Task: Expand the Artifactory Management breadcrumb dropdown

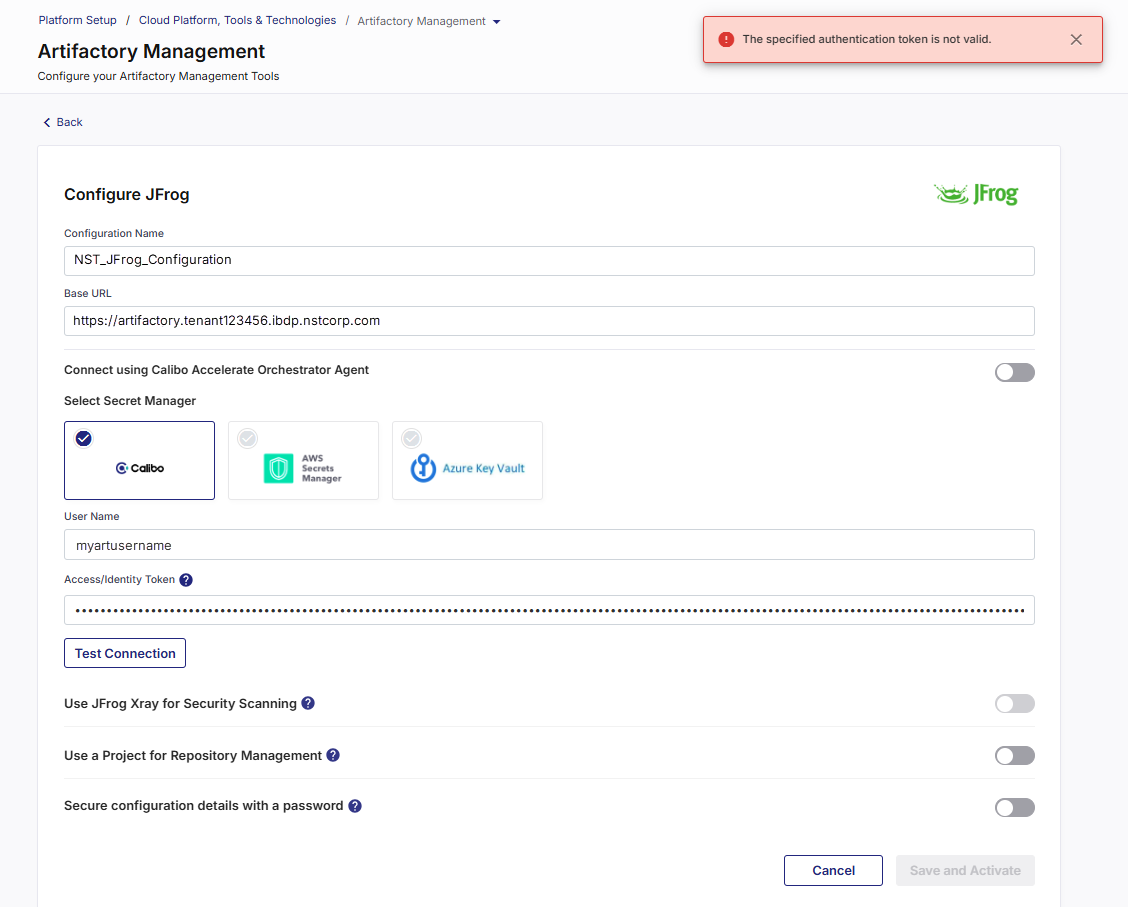Action: 497,22
